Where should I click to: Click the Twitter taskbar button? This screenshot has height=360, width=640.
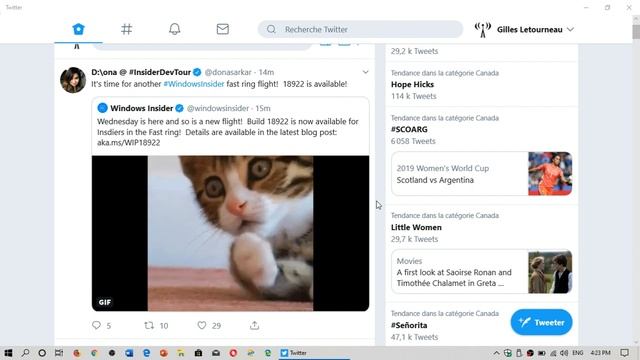[314, 353]
